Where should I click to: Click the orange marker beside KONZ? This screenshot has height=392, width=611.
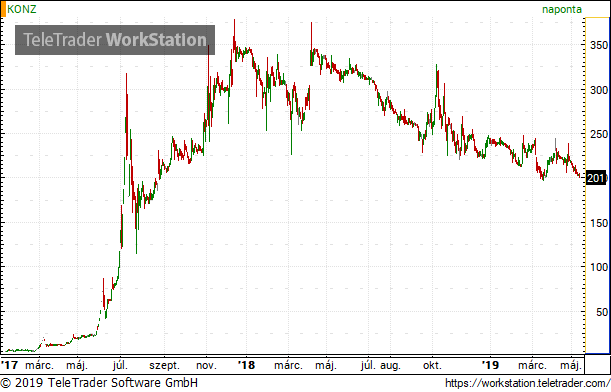(3, 9)
